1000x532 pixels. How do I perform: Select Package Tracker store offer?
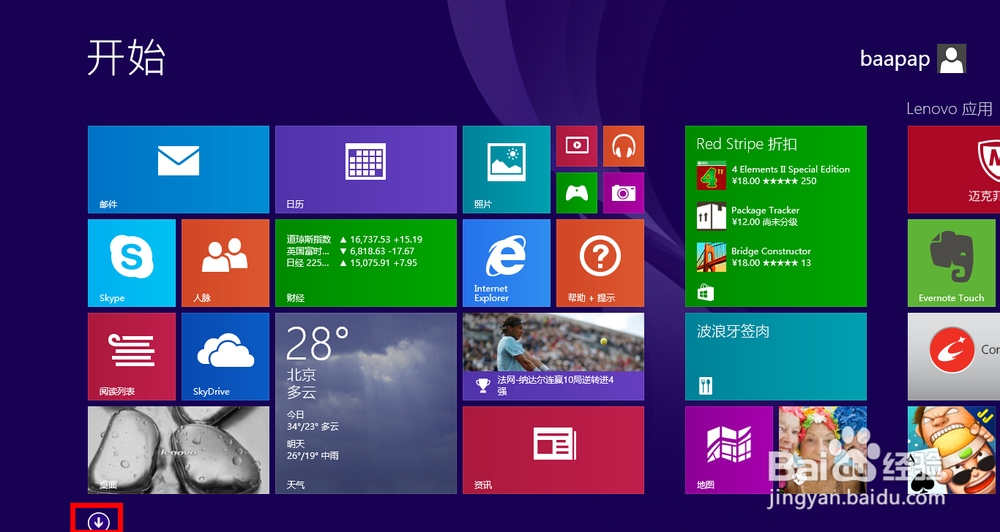click(747, 216)
